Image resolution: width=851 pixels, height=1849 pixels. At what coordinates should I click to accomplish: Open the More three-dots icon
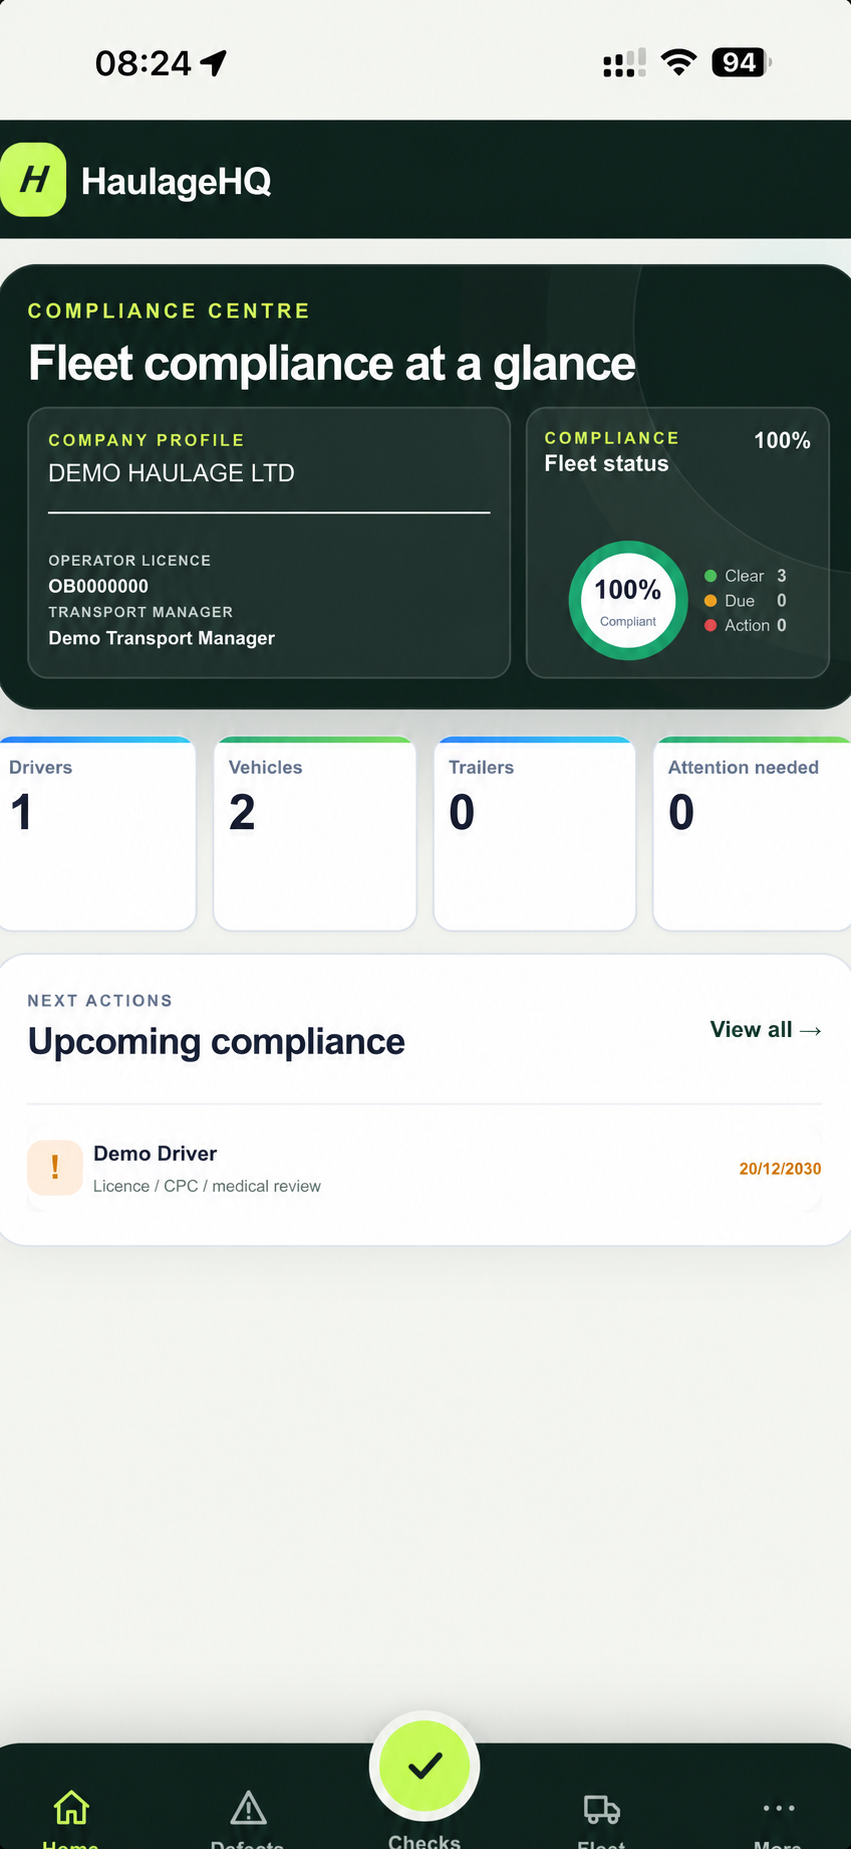(x=779, y=1807)
